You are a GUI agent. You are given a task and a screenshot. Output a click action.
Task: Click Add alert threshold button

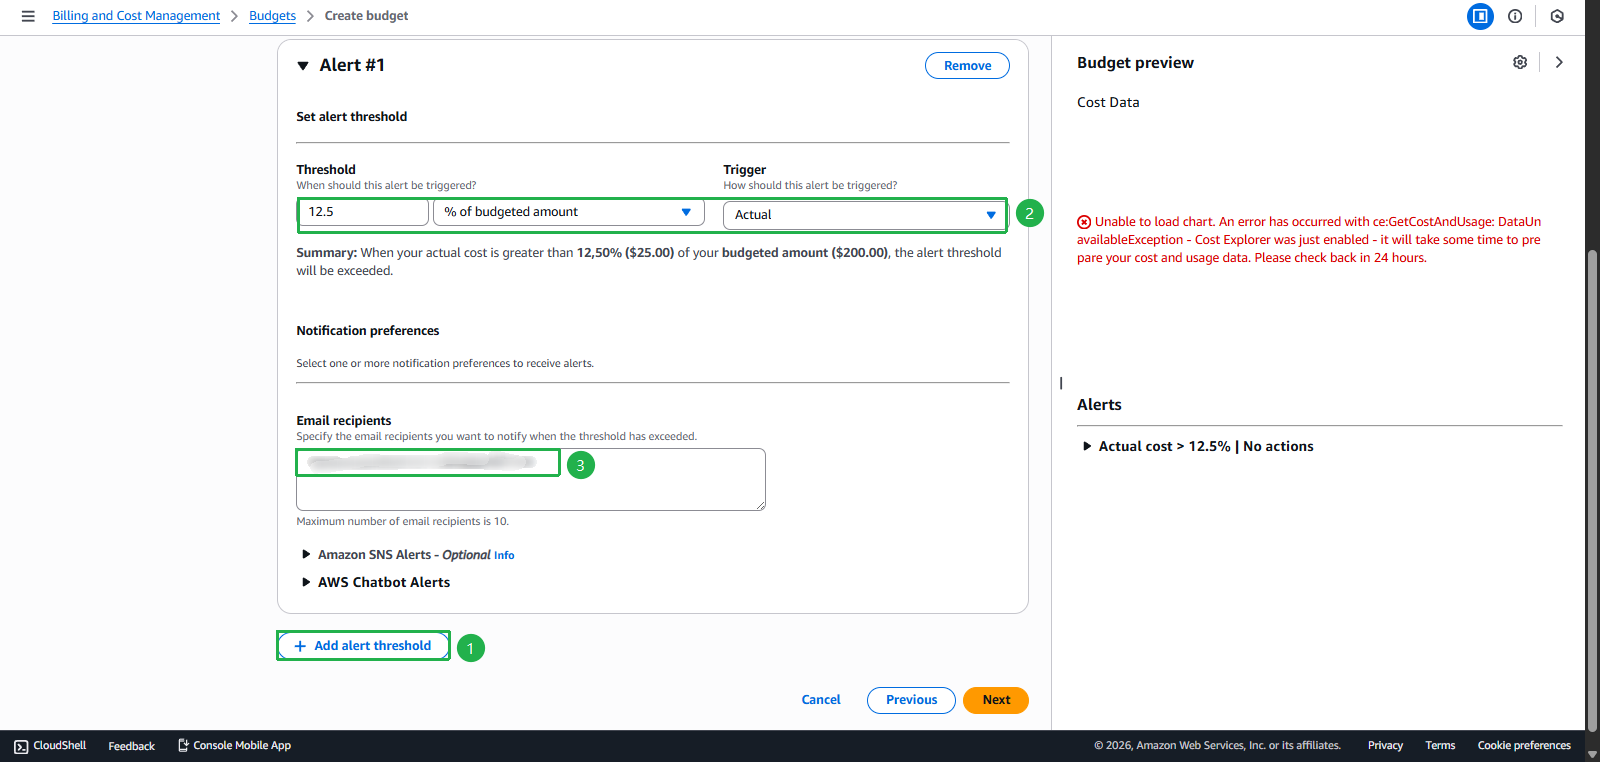[363, 646]
